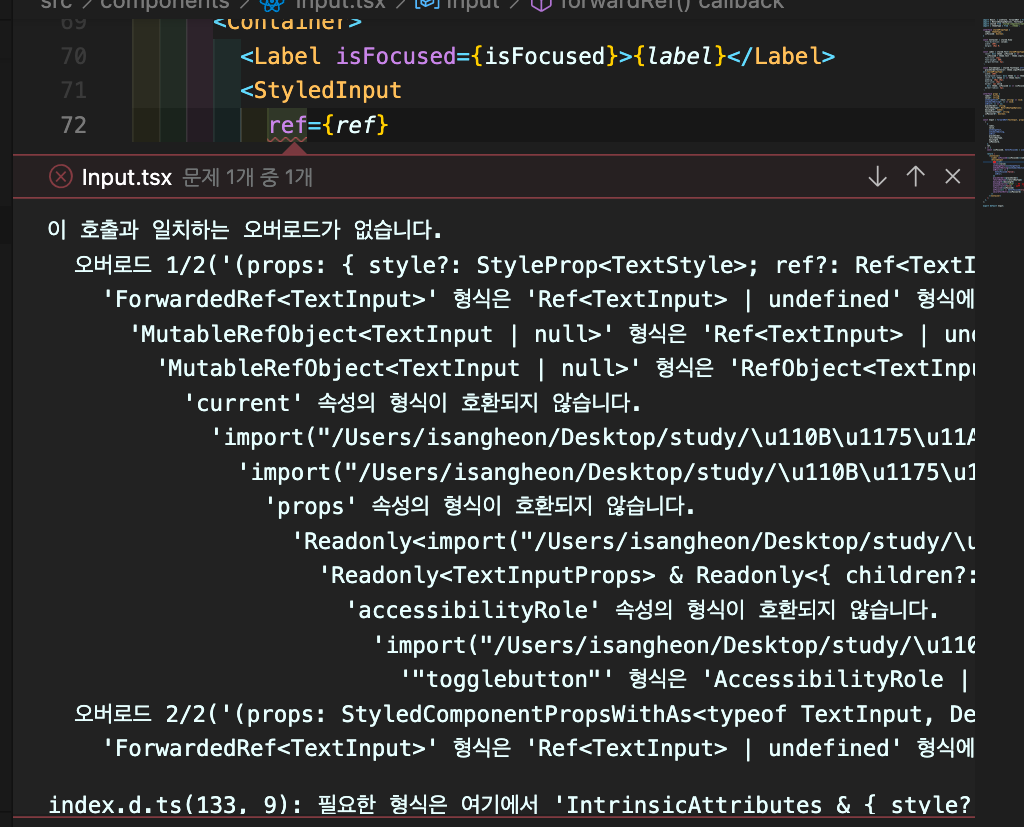
Task: Click the StyledInput tag on line 71
Action: click(321, 90)
